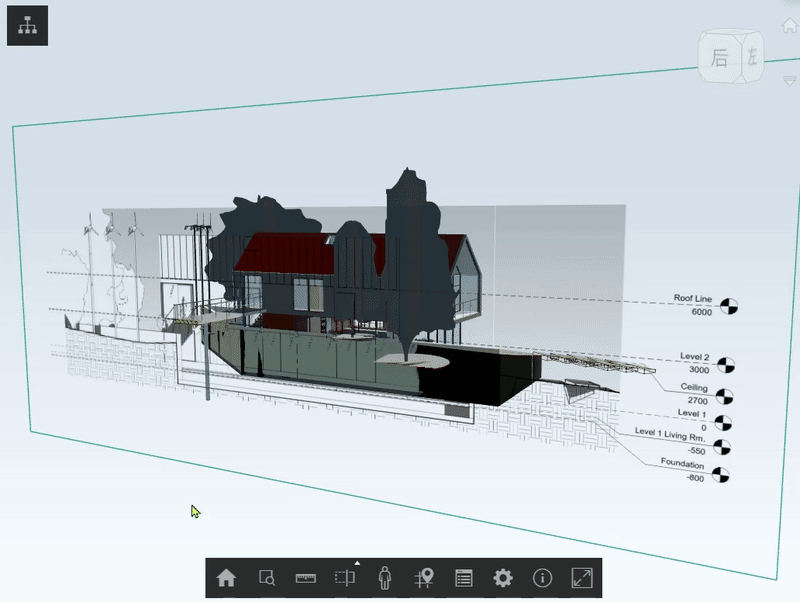
Task: Expand the section tool flyout arrow
Action: [357, 563]
